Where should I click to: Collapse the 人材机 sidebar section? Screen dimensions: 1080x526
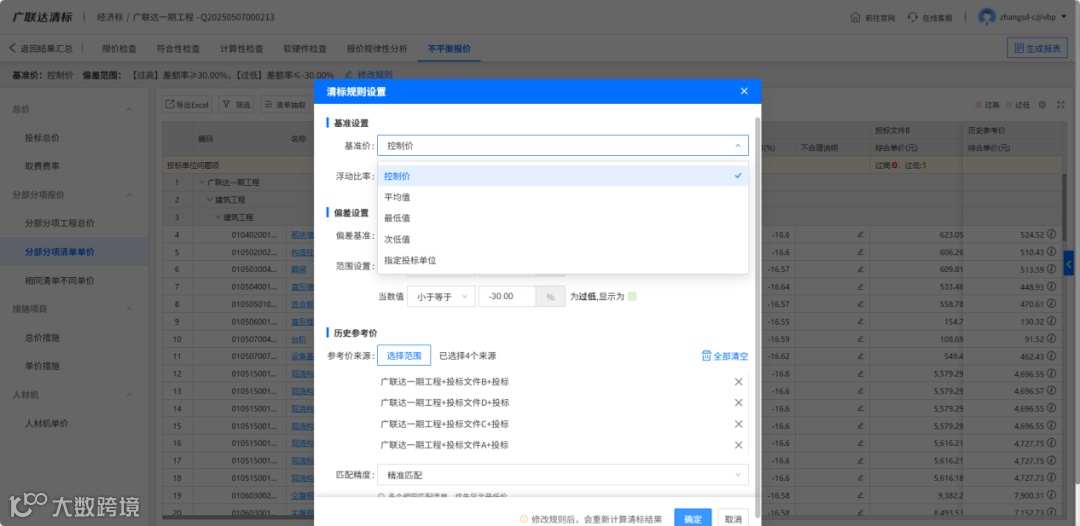(x=128, y=394)
